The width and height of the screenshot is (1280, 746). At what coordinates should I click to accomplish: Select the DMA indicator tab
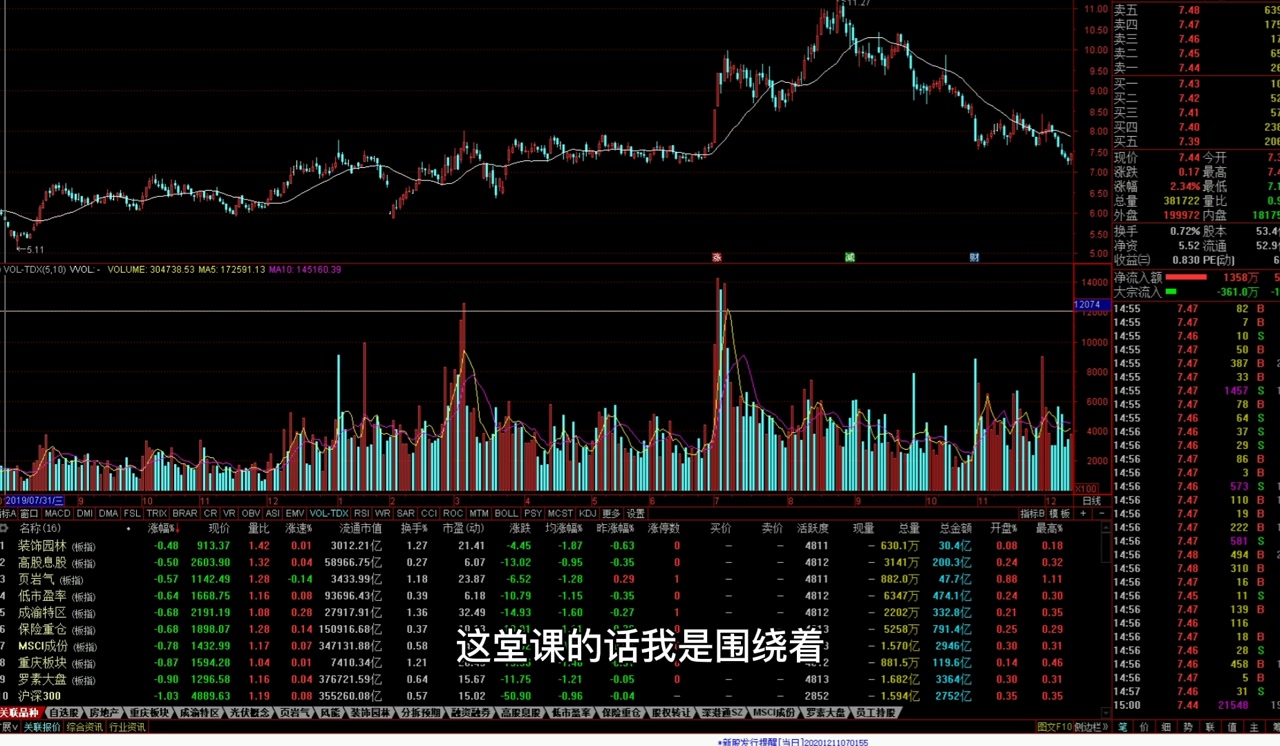108,513
